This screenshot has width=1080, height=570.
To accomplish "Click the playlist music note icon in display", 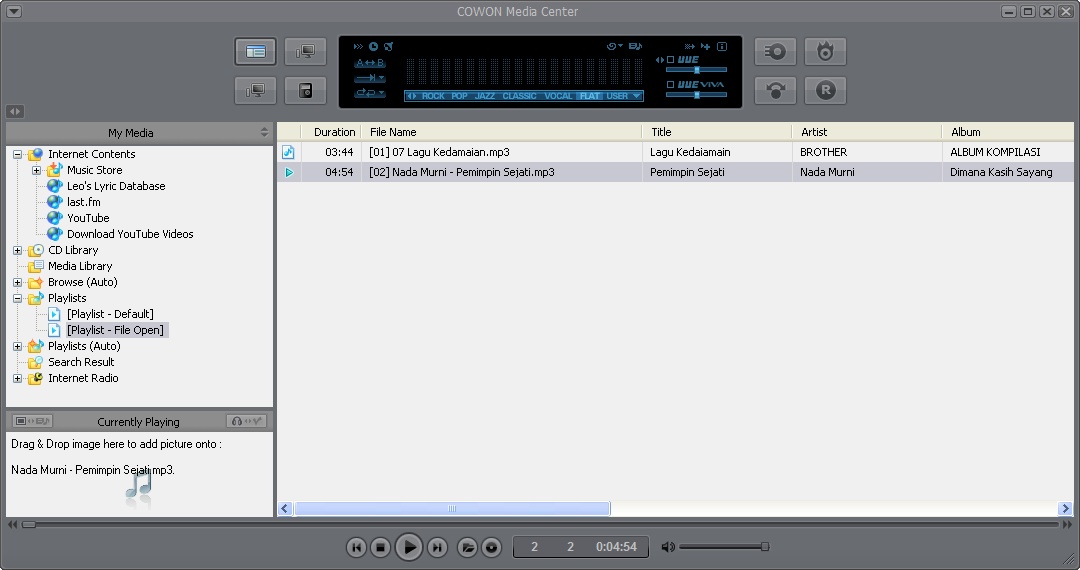I will click(635, 46).
